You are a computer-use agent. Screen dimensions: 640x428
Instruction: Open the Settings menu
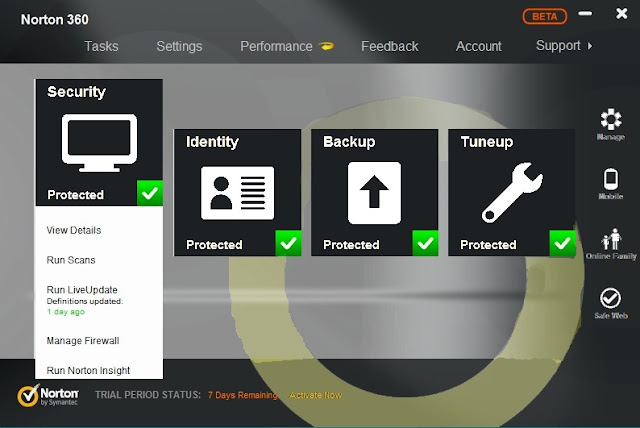point(179,46)
